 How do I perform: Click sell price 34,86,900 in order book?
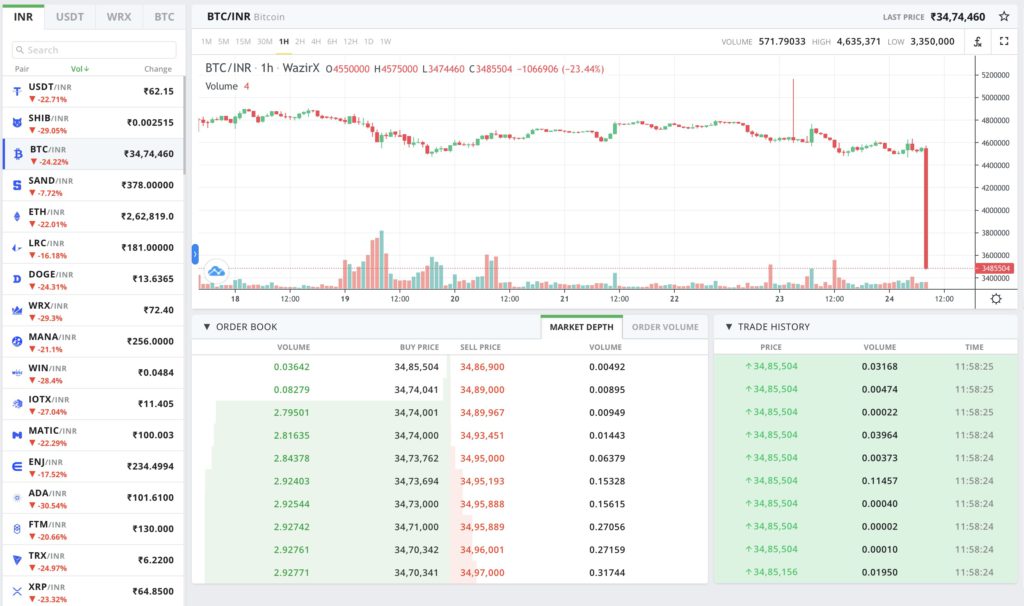[482, 367]
